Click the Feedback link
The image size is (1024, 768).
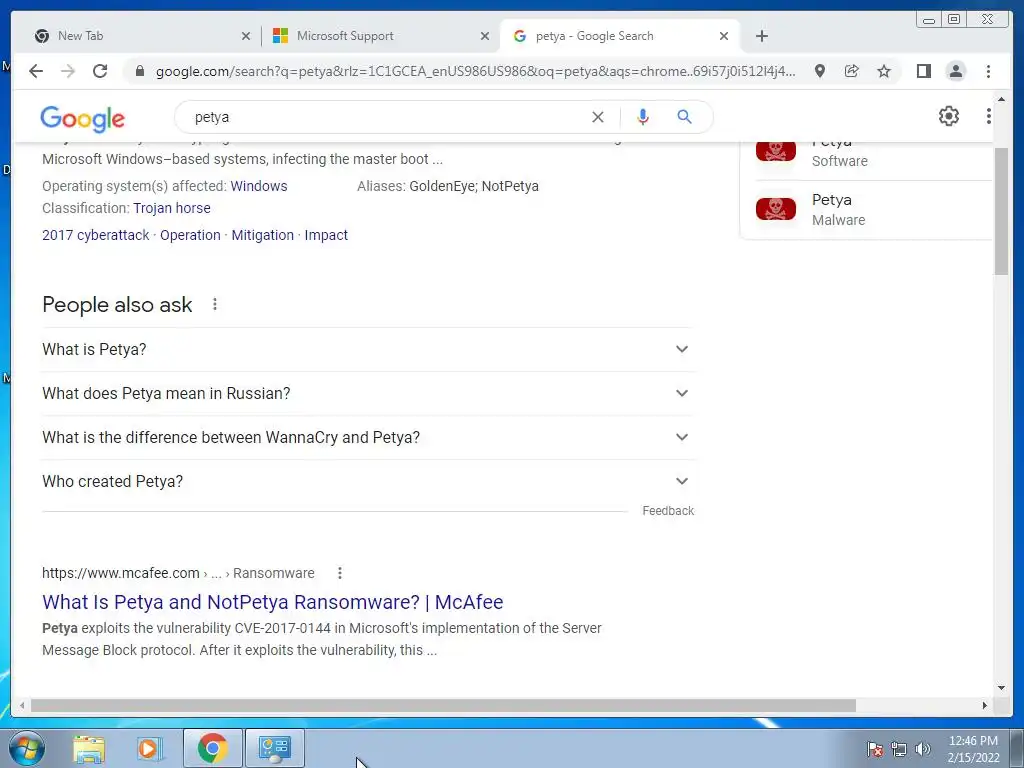click(668, 511)
